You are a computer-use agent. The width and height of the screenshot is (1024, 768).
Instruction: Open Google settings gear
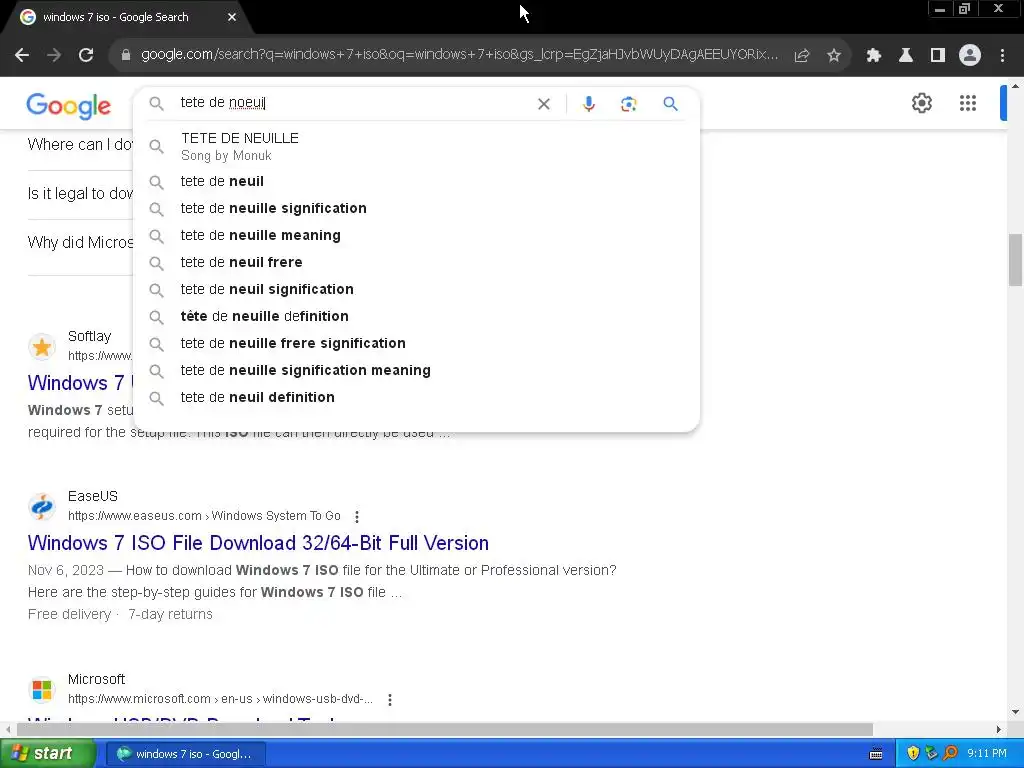click(x=921, y=103)
